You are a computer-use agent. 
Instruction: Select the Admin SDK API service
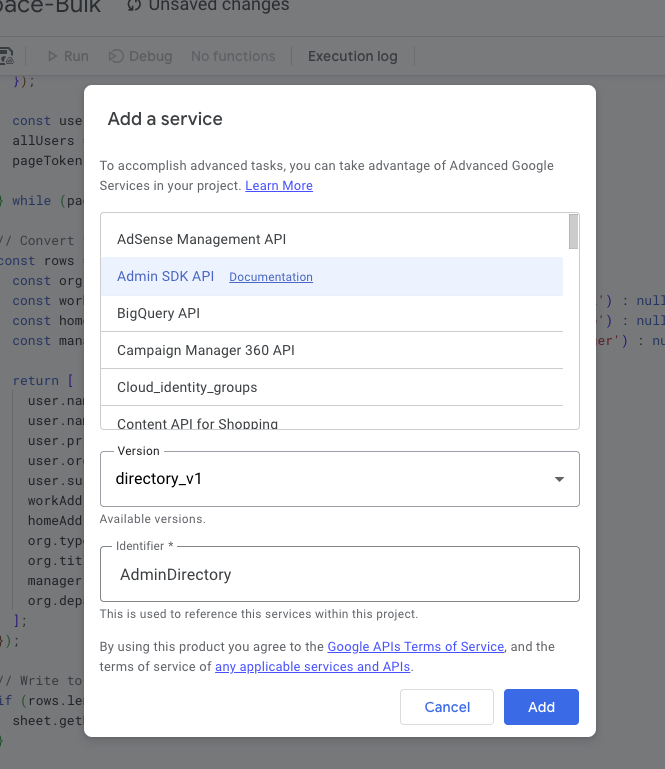tap(166, 276)
